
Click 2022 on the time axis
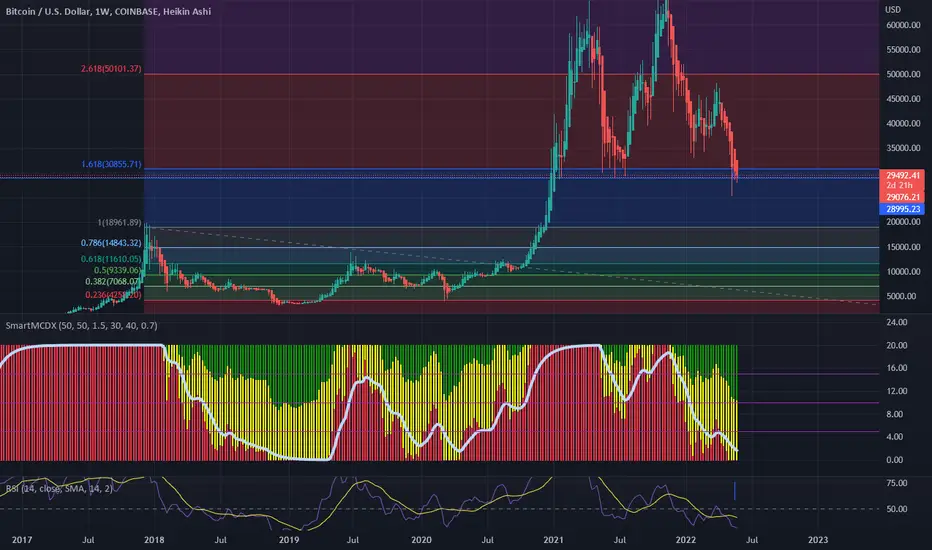686,540
